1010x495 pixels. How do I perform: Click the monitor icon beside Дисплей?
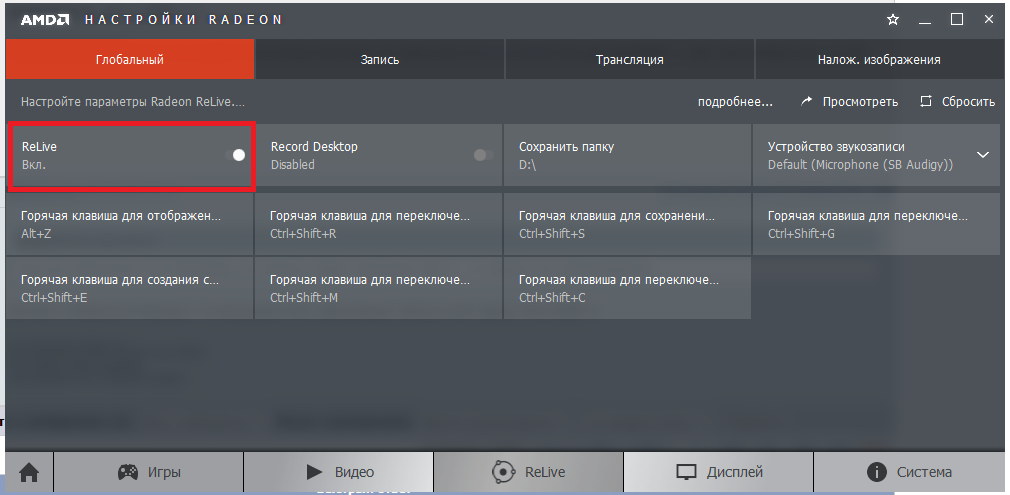click(x=687, y=472)
